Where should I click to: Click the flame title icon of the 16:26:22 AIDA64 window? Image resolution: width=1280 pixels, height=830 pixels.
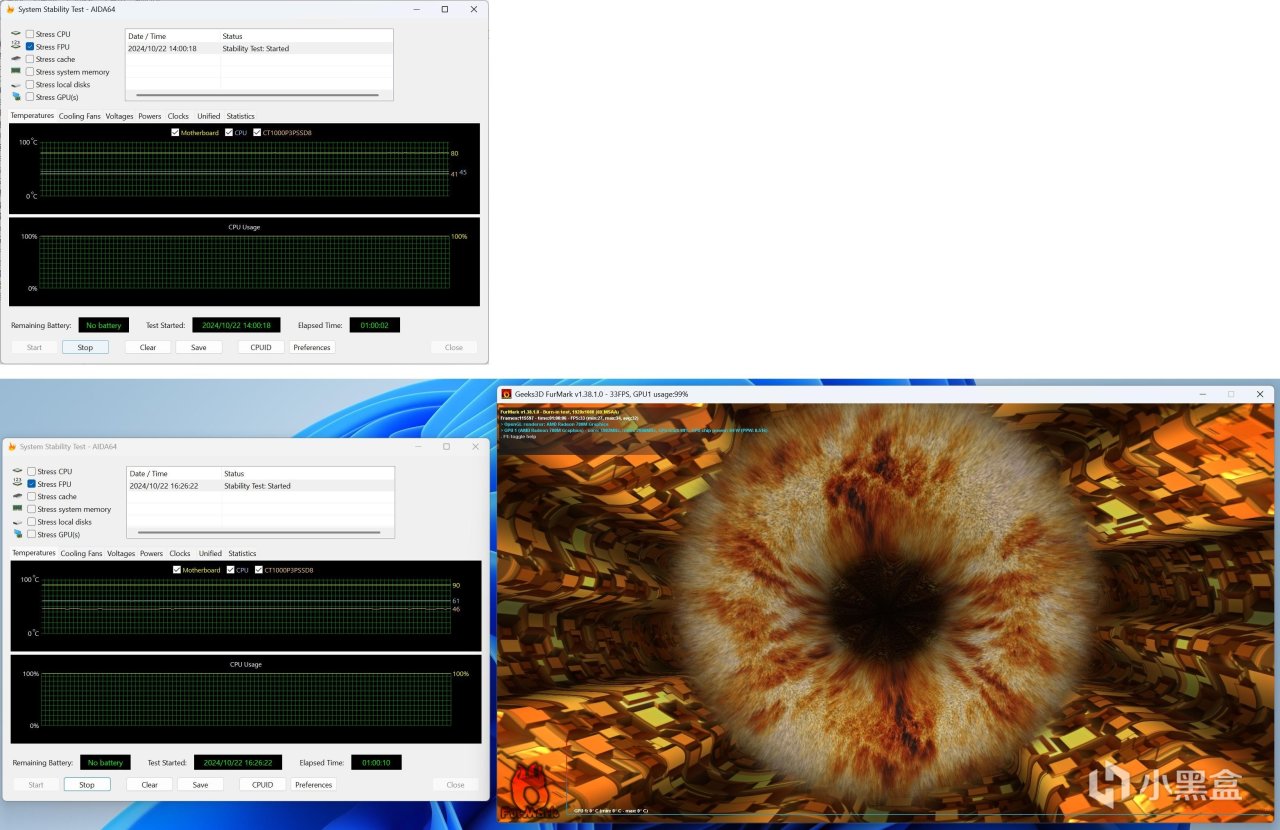pos(11,447)
